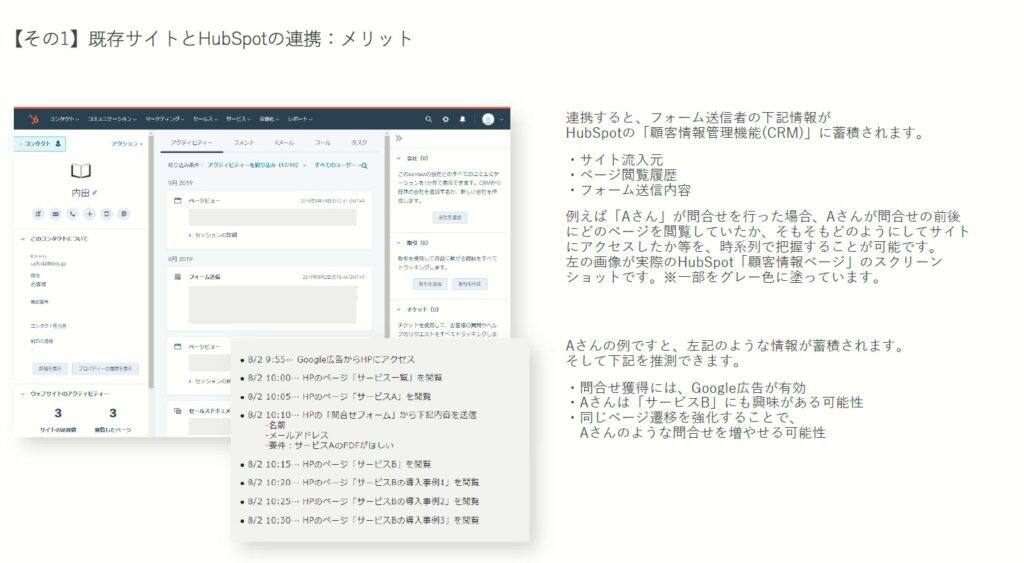This screenshot has height=563, width=1024.
Task: Select the アクティビティー tab
Action: pos(191,142)
